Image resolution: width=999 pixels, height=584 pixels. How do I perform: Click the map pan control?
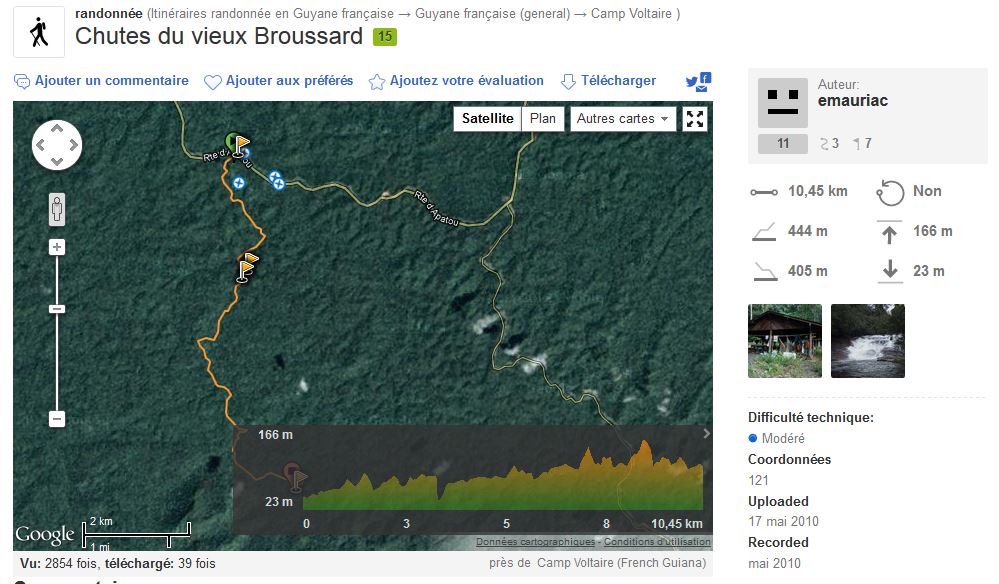(x=57, y=146)
